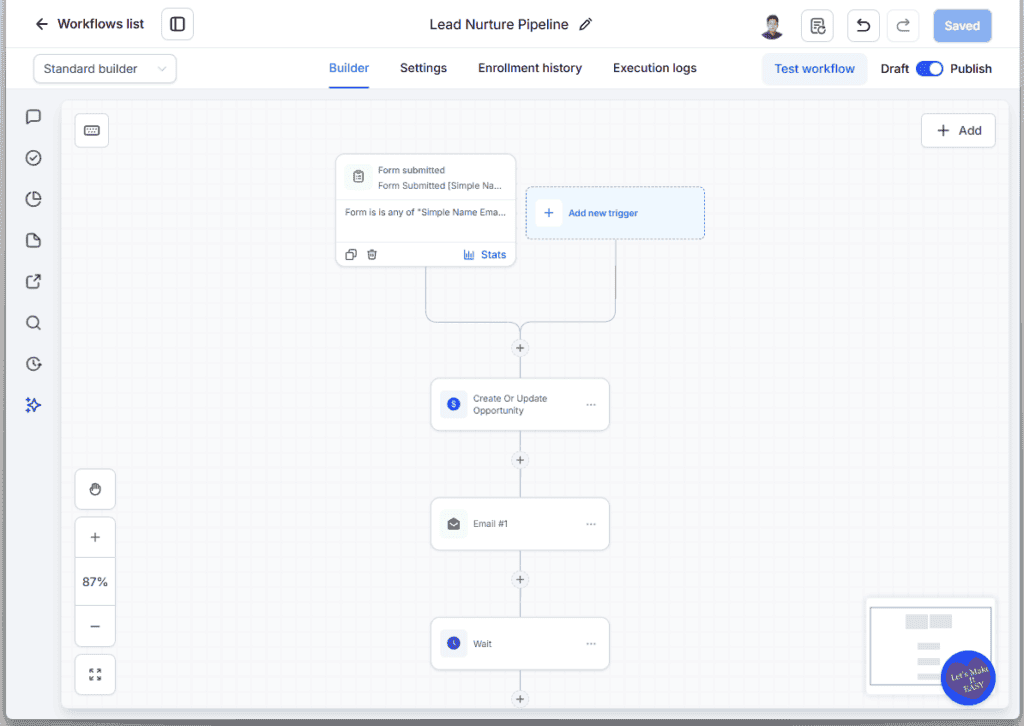Select the Form submitted trigger card
The width and height of the screenshot is (1024, 726).
tap(426, 210)
